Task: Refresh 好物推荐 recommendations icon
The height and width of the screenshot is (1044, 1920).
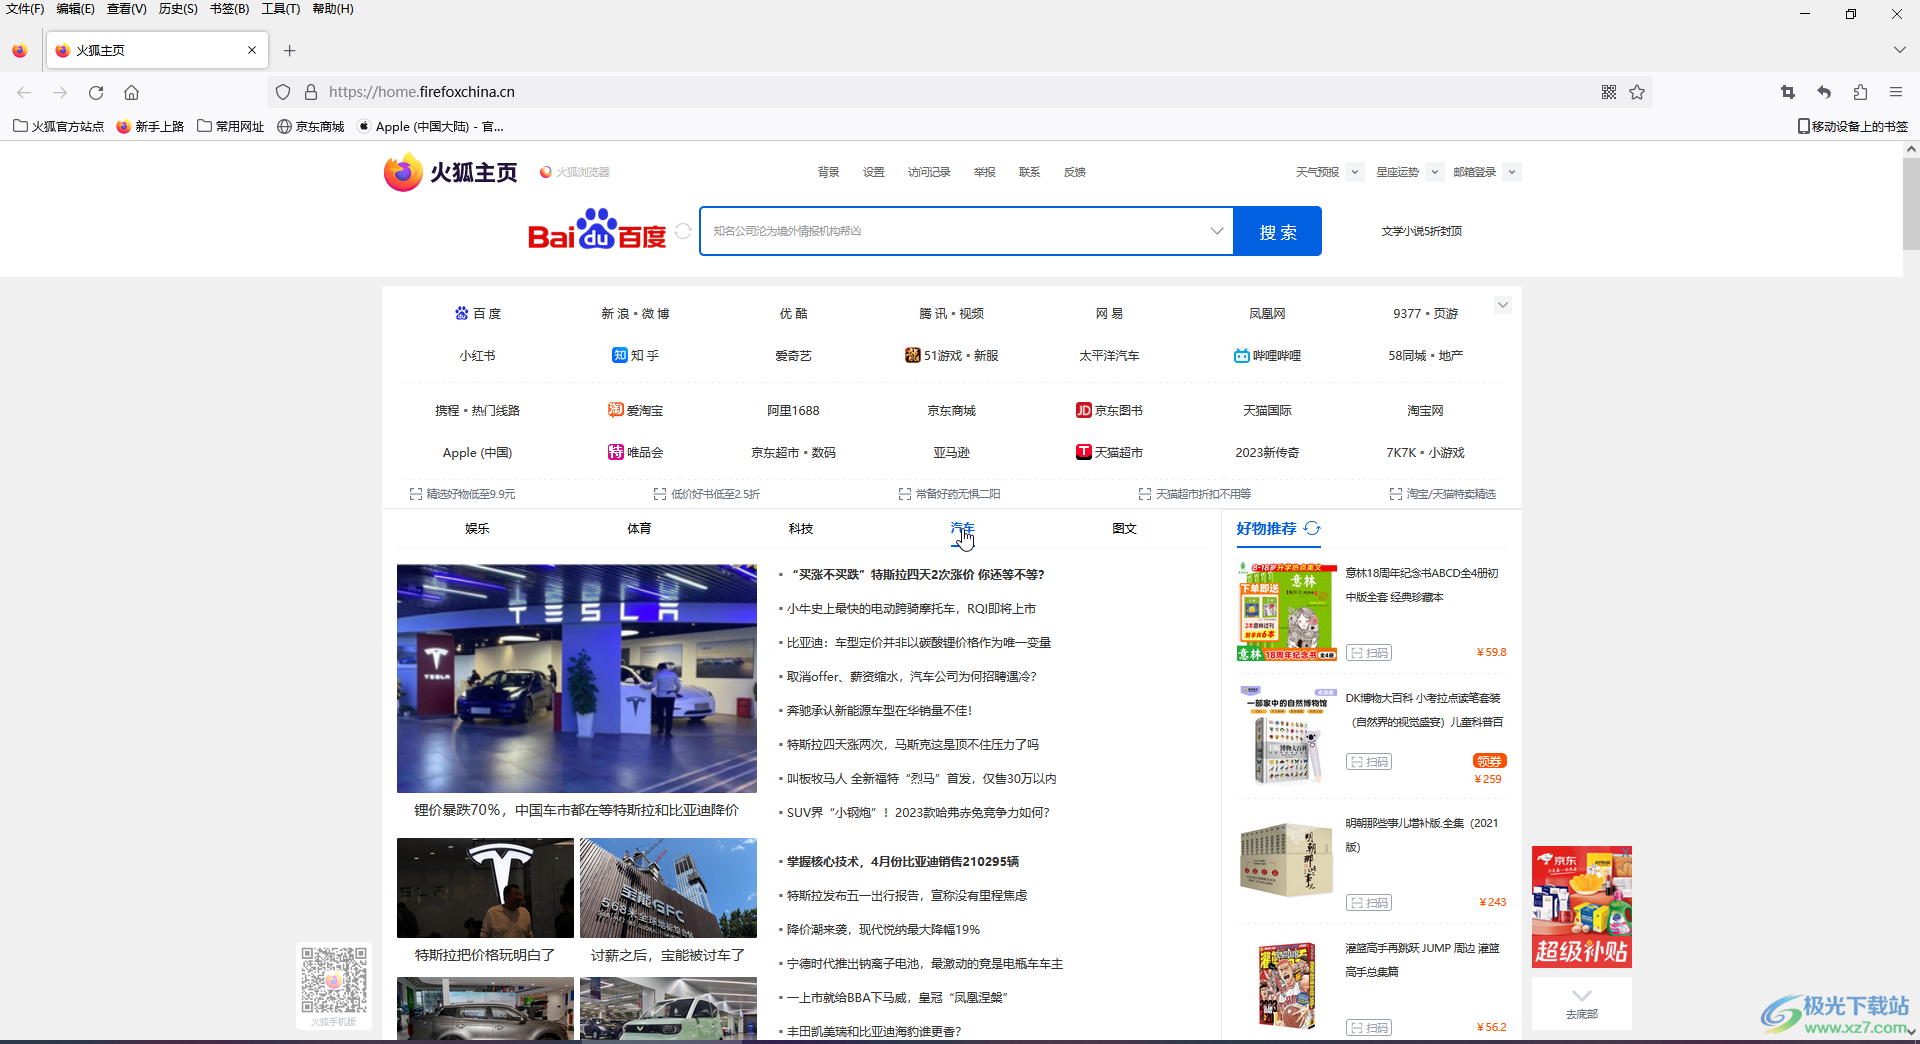Action: (x=1312, y=528)
